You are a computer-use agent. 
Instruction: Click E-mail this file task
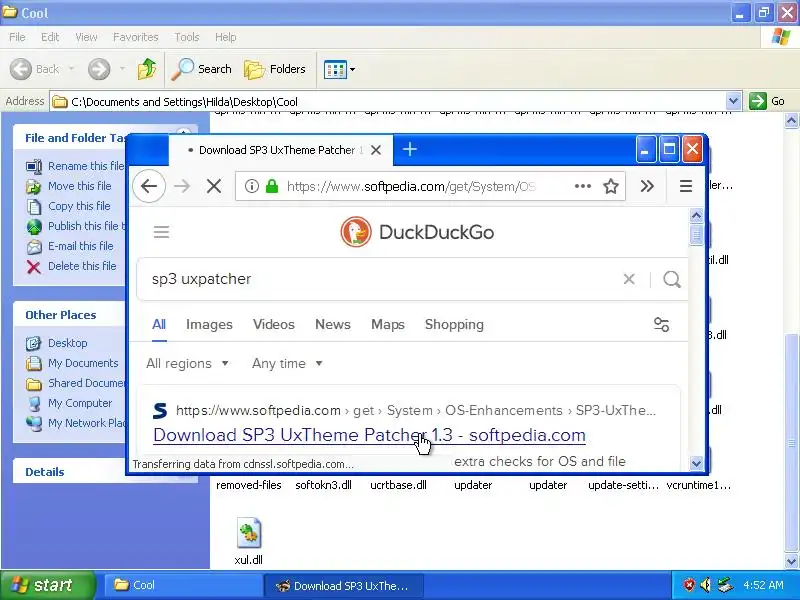click(x=70, y=246)
